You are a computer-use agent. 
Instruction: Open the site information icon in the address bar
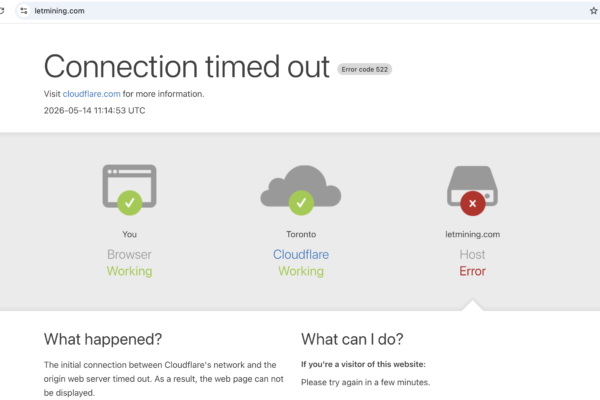coord(24,11)
